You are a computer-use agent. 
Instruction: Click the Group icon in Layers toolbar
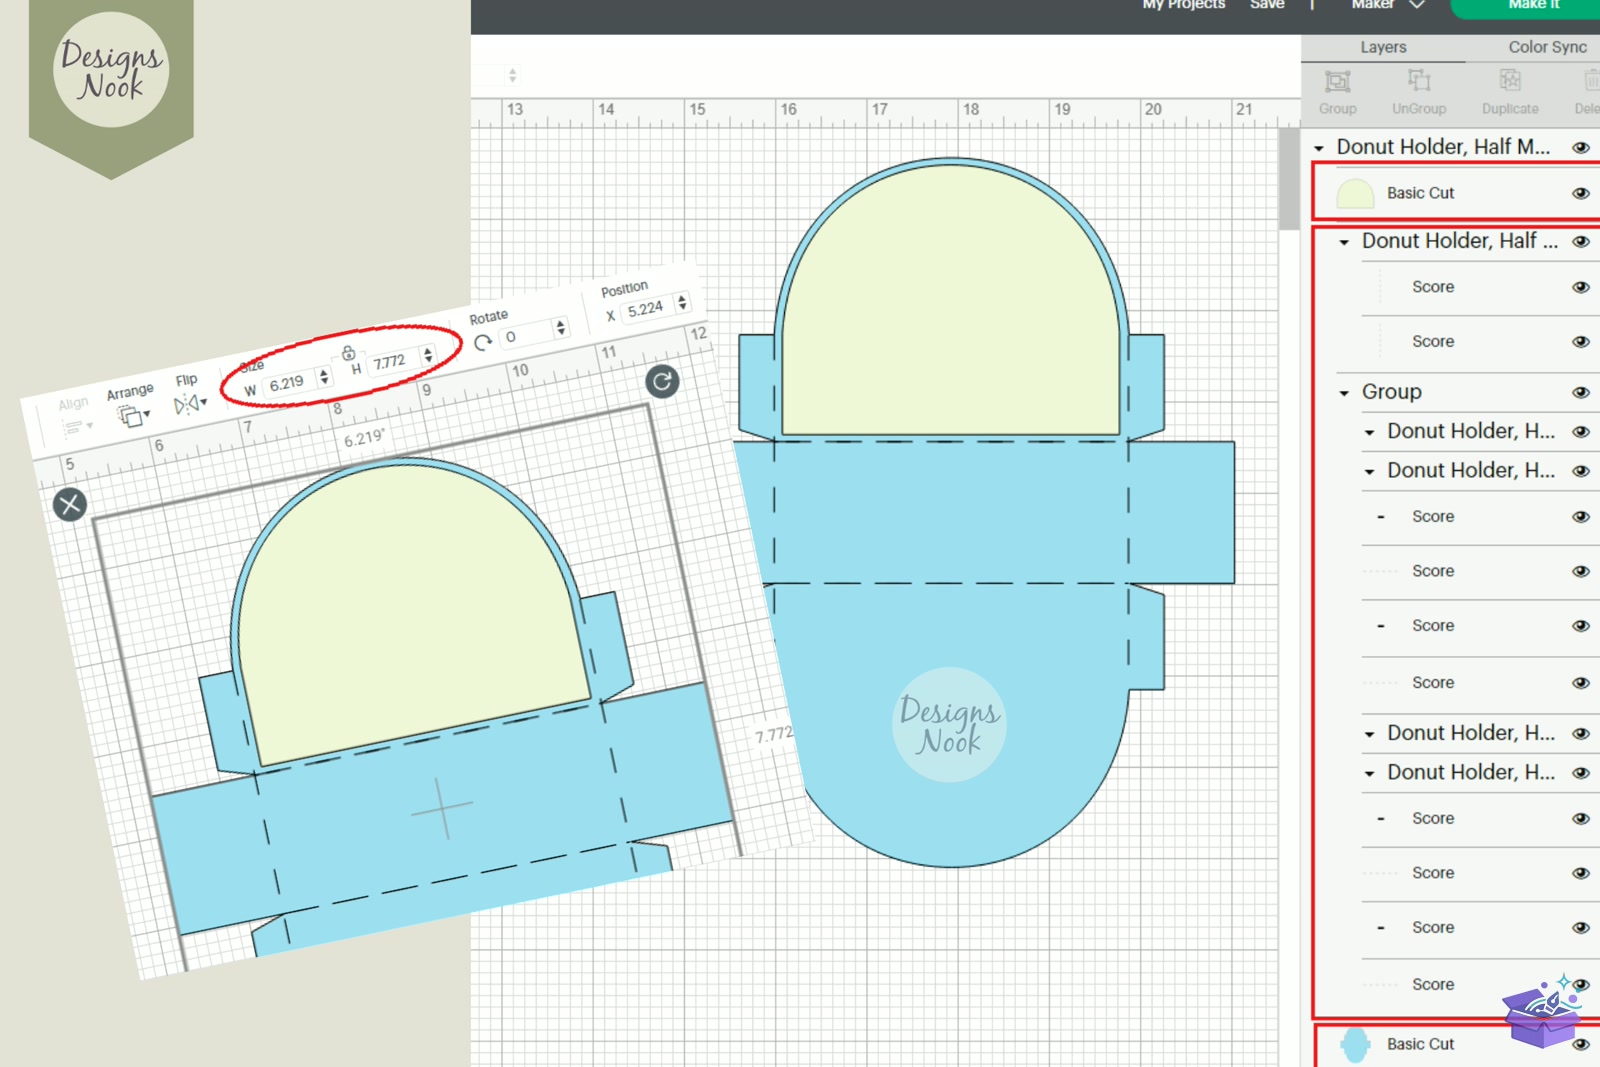[1337, 81]
